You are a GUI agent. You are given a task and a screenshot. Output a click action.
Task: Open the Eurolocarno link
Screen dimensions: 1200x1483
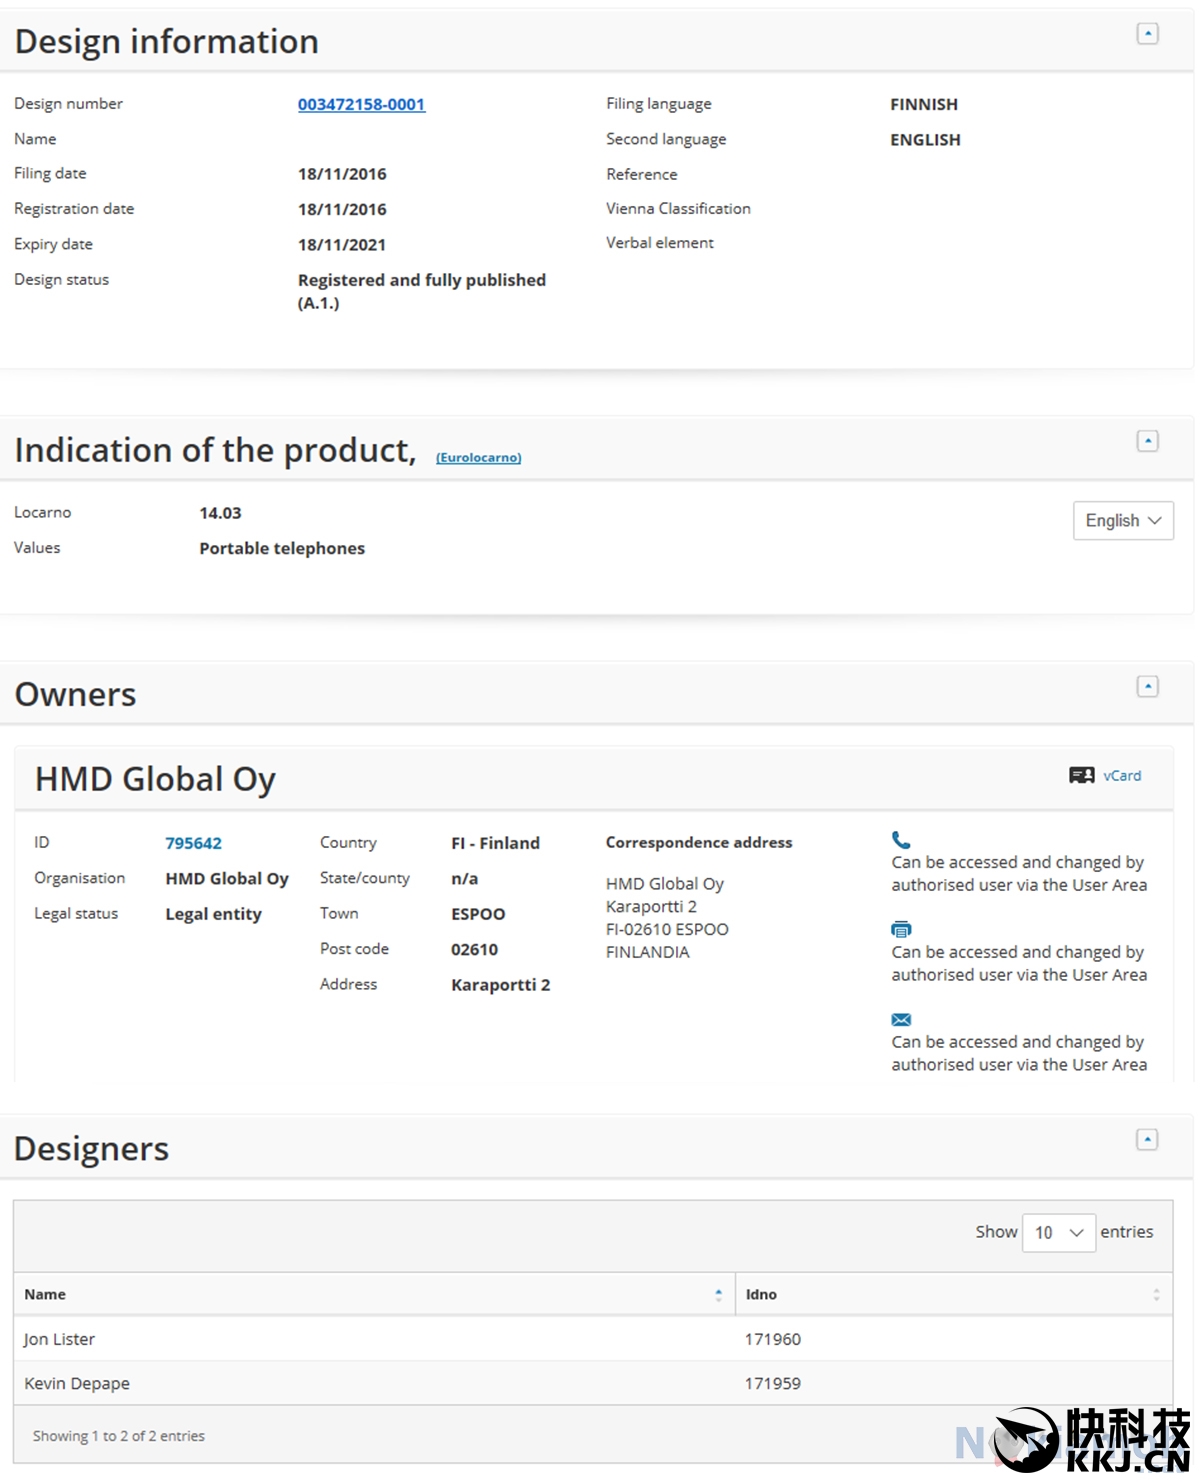[x=478, y=458]
